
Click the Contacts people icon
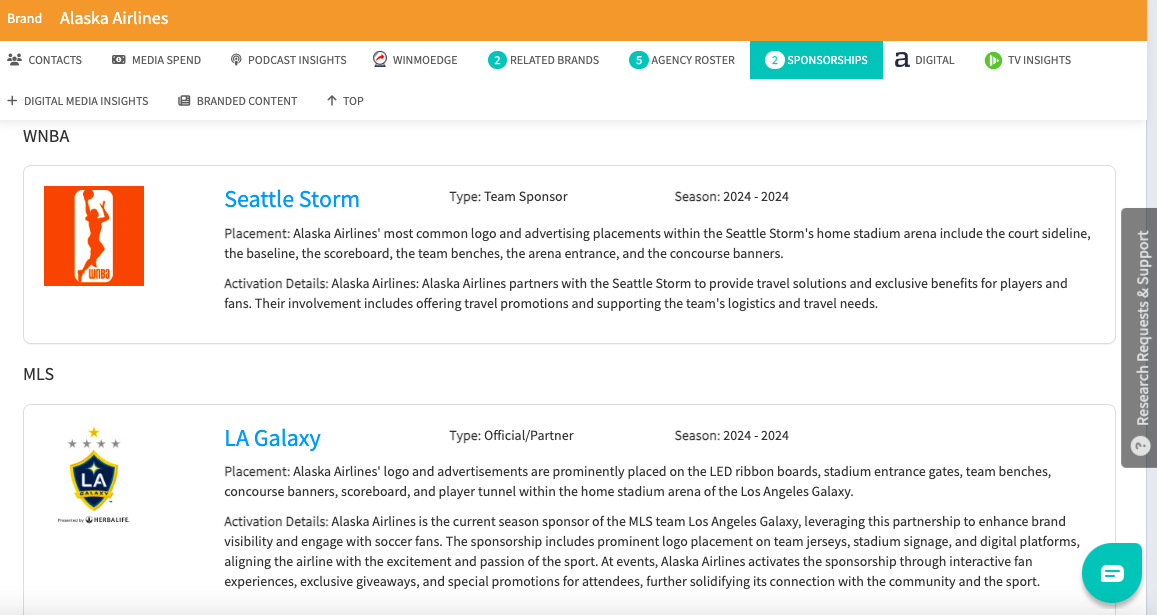pos(14,60)
